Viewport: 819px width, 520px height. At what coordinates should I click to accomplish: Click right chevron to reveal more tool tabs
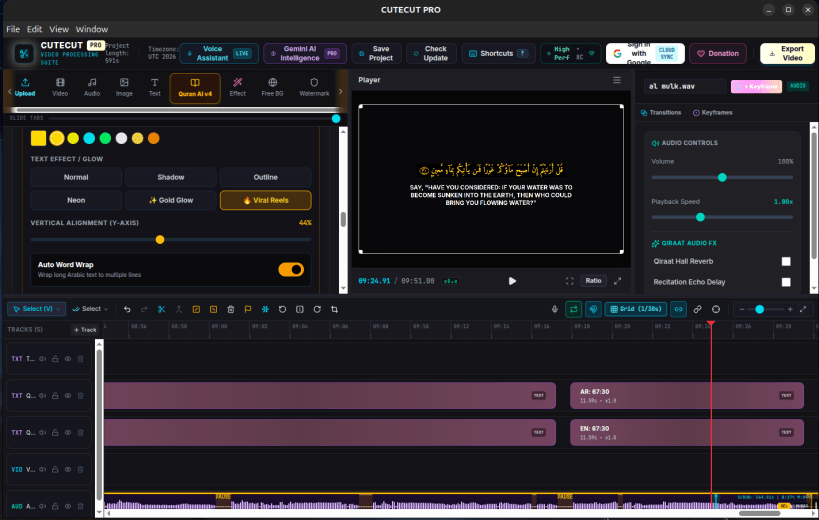point(341,91)
